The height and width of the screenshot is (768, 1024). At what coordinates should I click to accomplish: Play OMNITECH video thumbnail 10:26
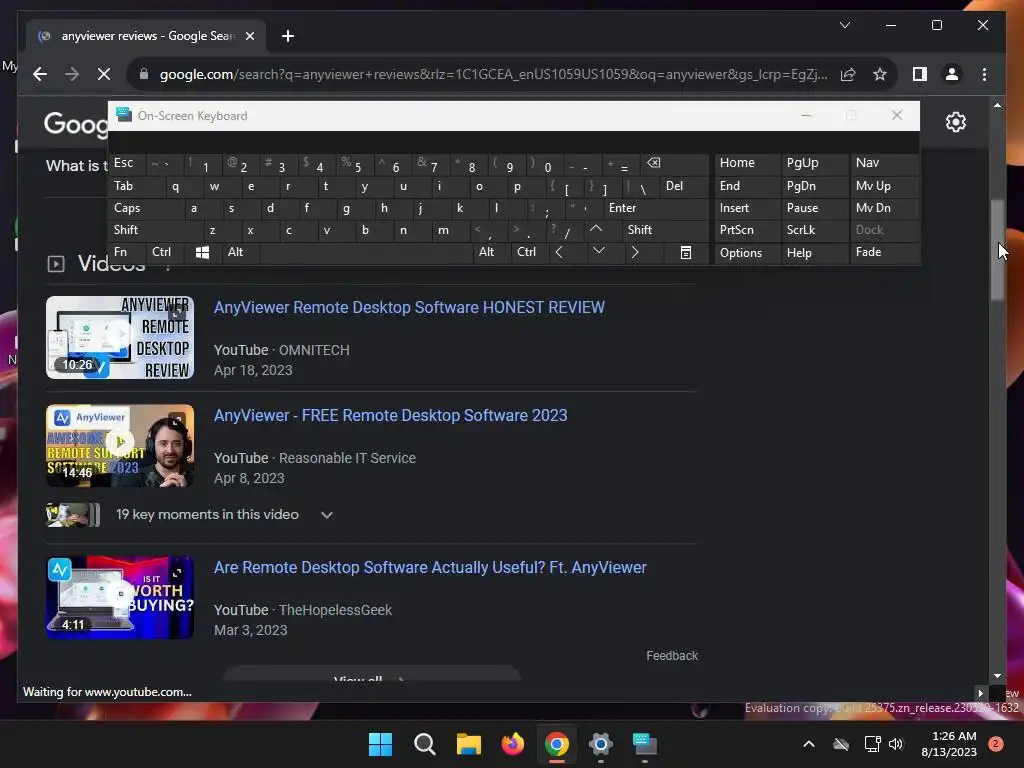click(x=120, y=338)
